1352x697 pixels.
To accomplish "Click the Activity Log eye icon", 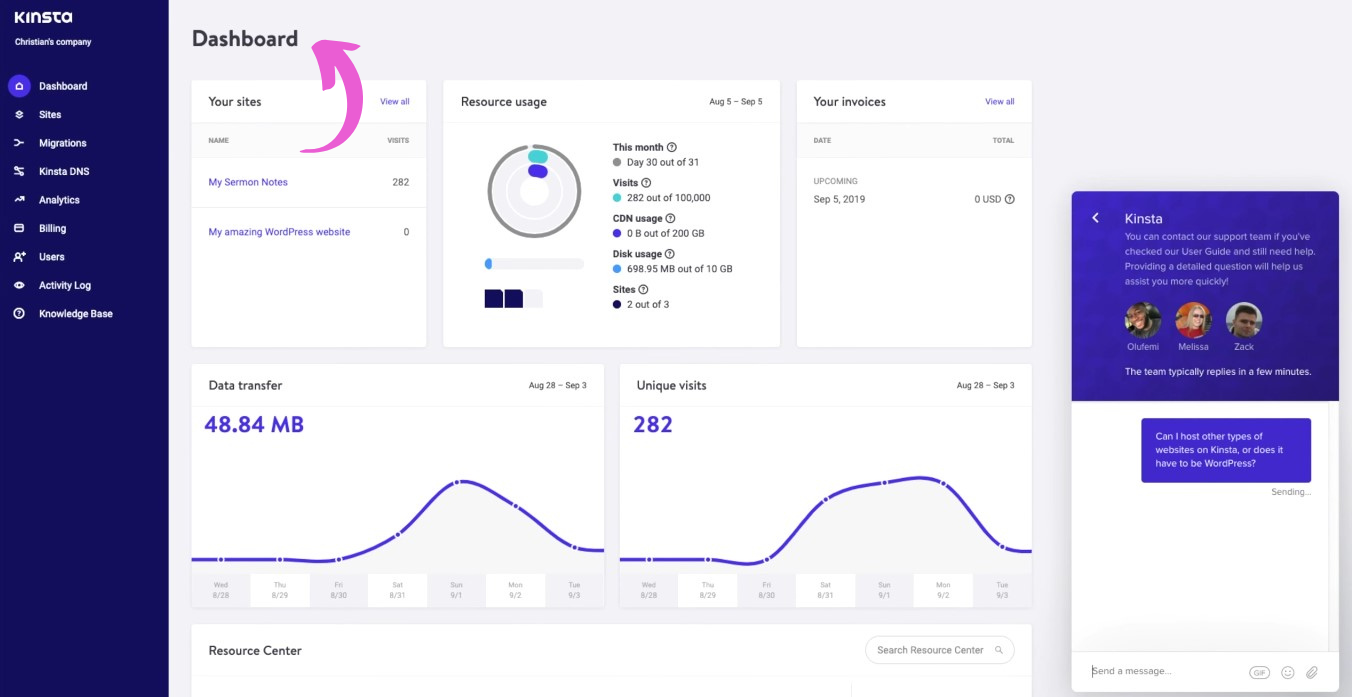I will [x=18, y=285].
